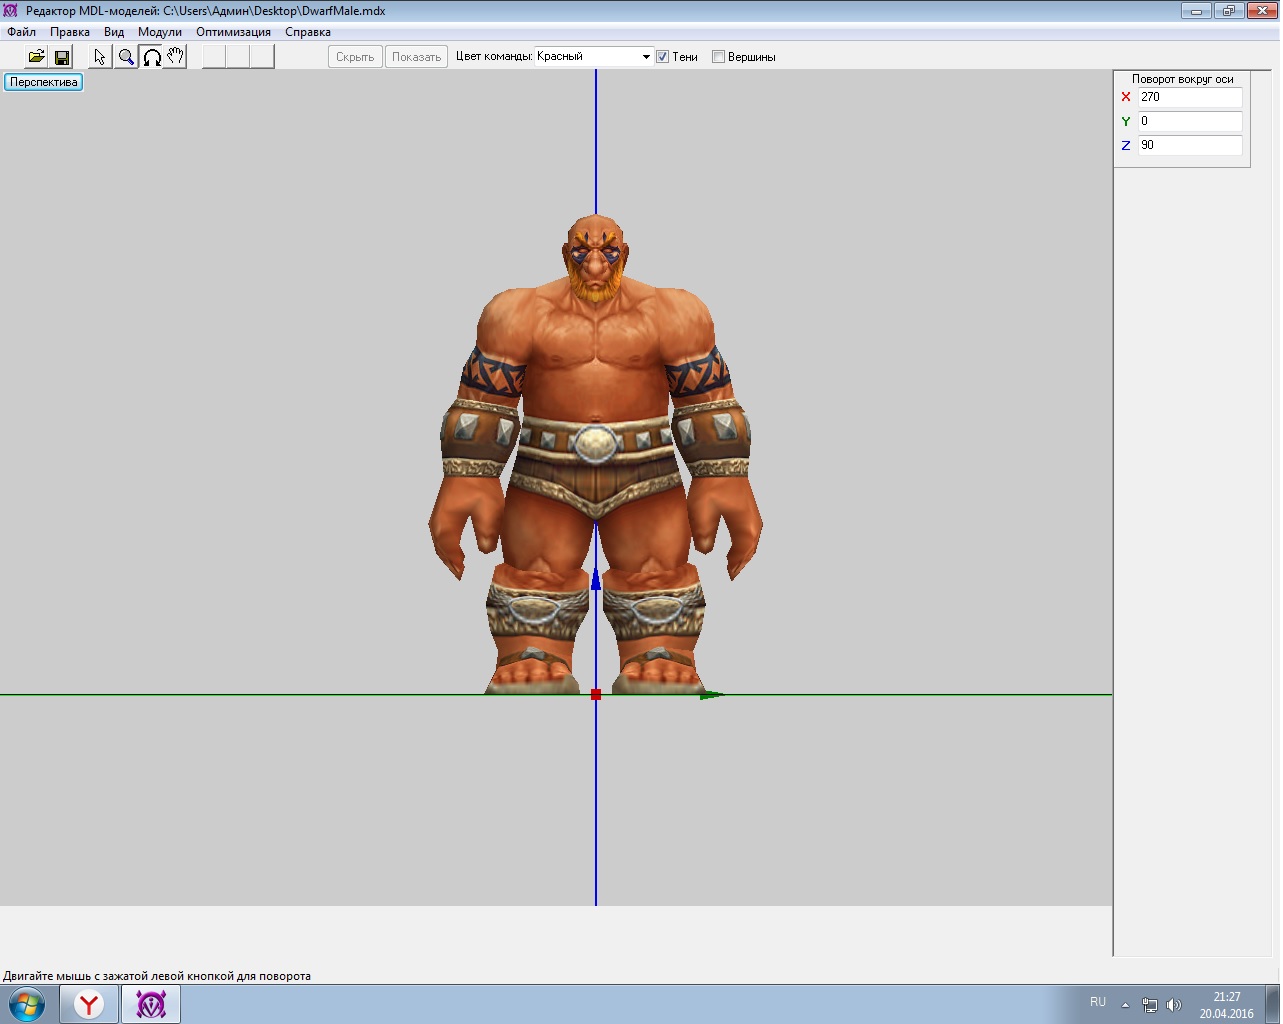Select the arrow pointer tool
Viewport: 1283px width, 1024px height.
tap(100, 57)
